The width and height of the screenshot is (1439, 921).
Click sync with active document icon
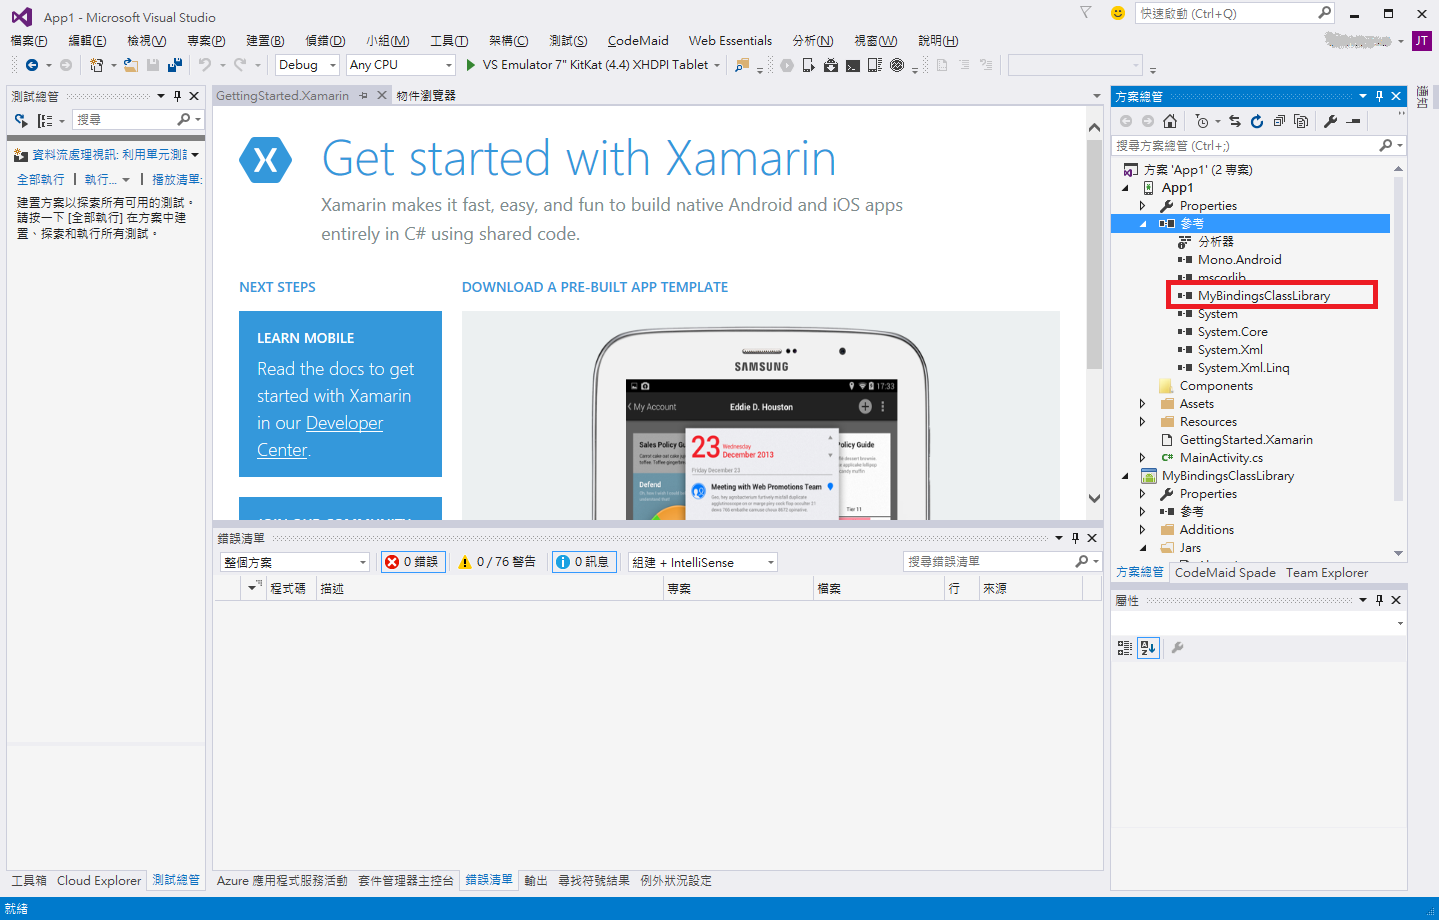click(1235, 121)
